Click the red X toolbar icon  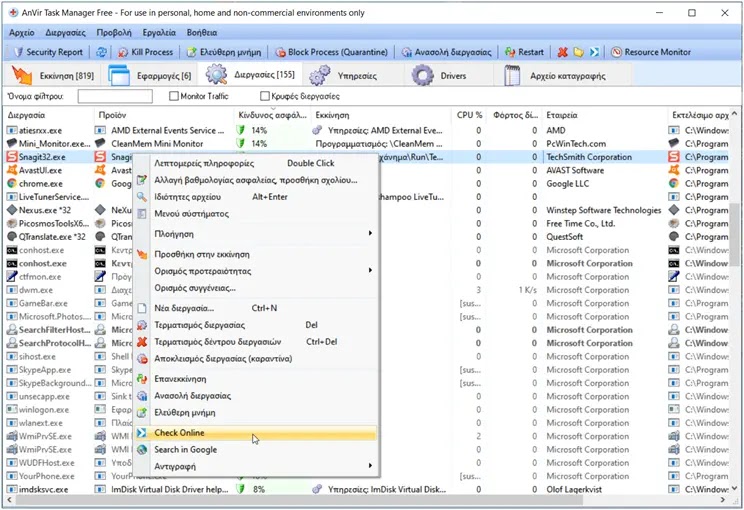563,52
